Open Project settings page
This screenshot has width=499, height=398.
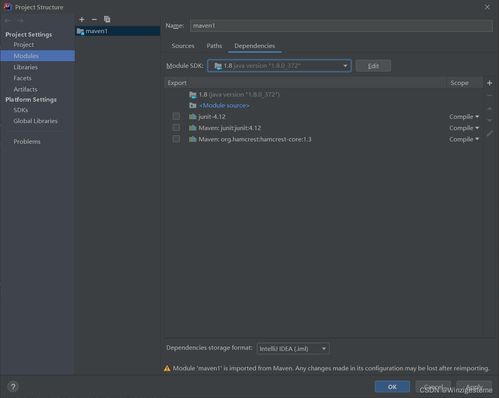24,45
